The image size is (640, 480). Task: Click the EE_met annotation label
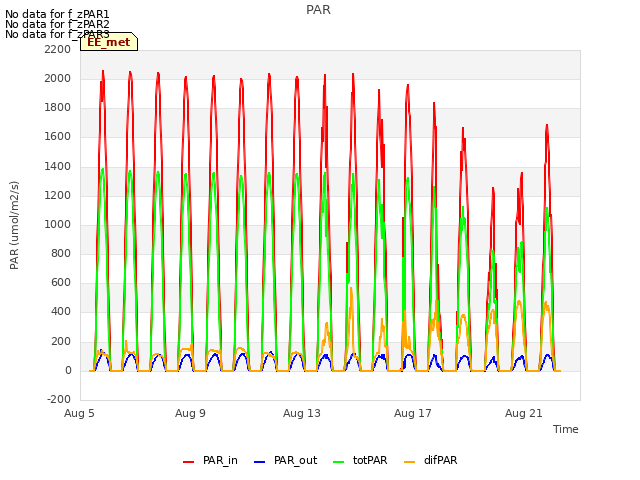point(109,42)
